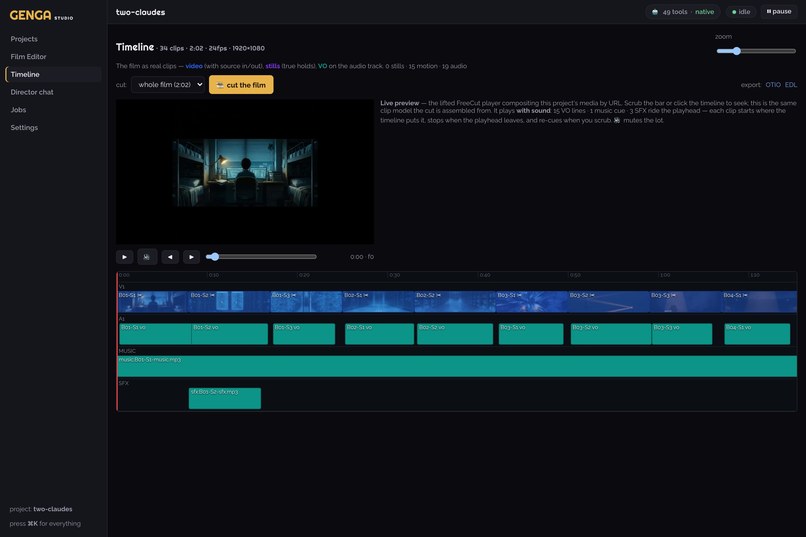Click the 'project: two-claudes' footer text
The width and height of the screenshot is (806, 537).
point(41,509)
